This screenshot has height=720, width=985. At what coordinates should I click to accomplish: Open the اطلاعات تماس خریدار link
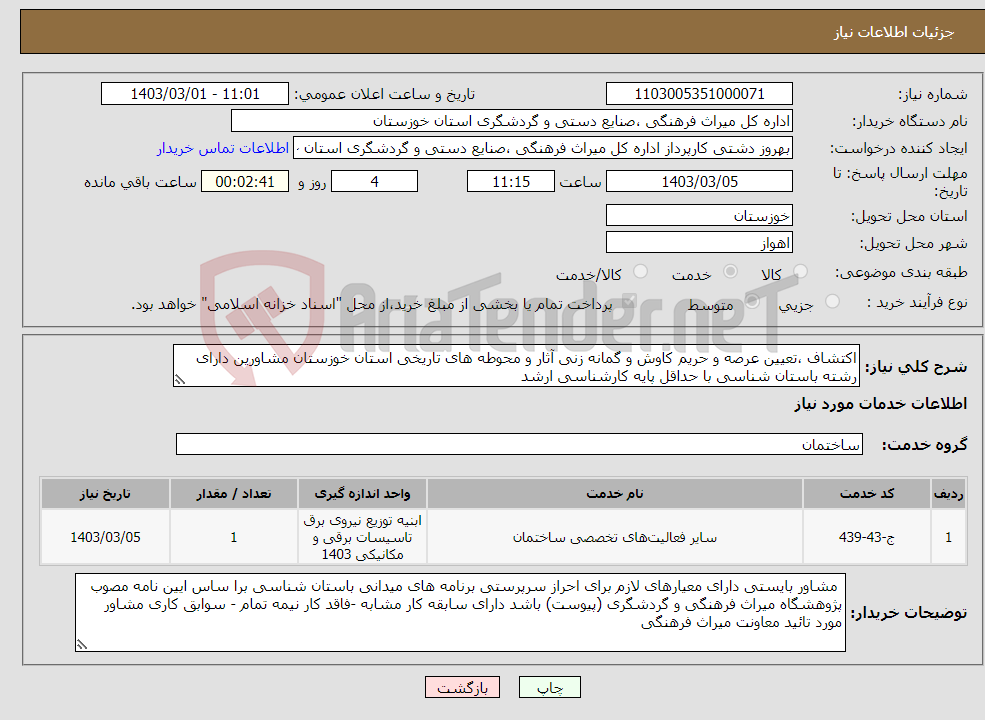point(223,148)
